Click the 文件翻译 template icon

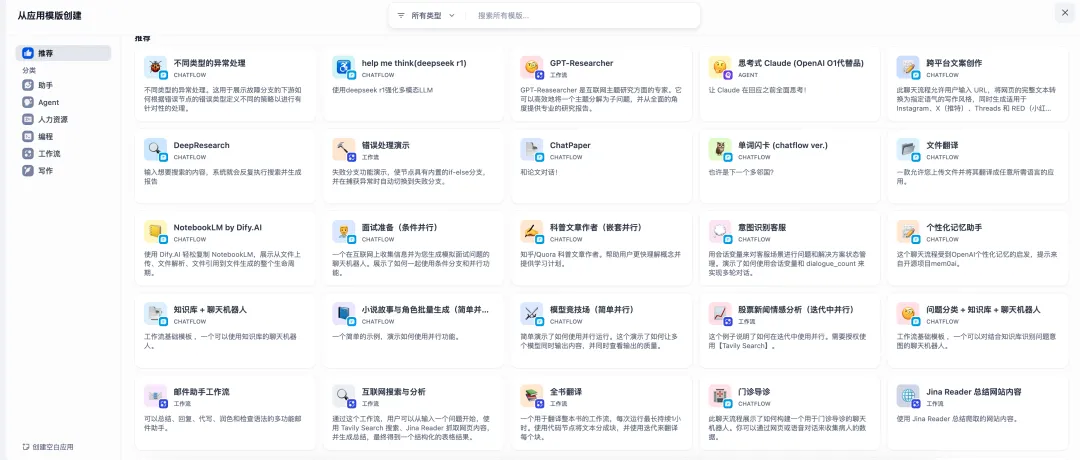pyautogui.click(x=908, y=150)
